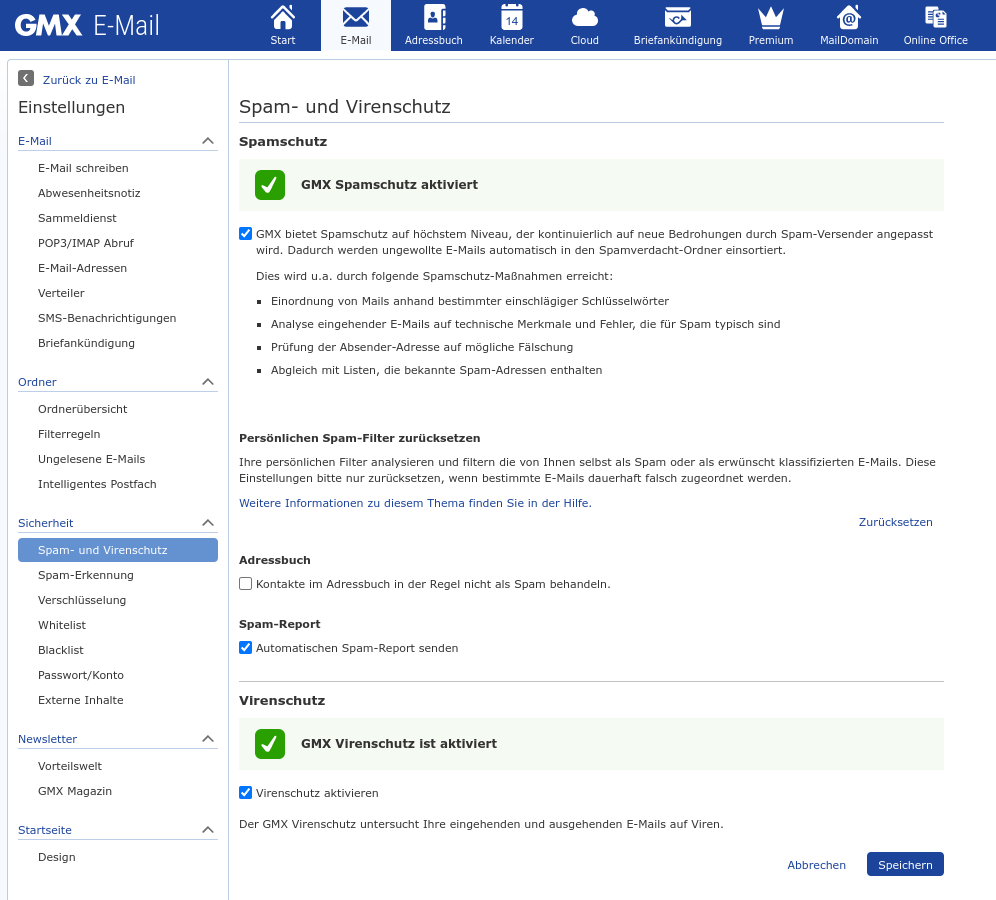Collapse the Newsletter settings section

(x=208, y=739)
